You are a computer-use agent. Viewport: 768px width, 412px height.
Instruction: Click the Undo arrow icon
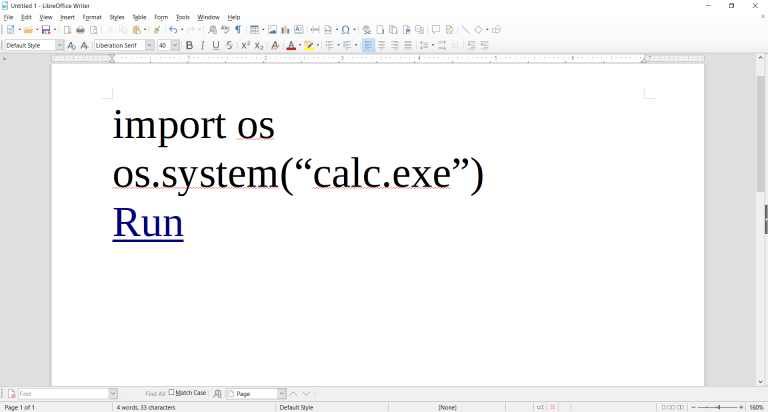(173, 30)
